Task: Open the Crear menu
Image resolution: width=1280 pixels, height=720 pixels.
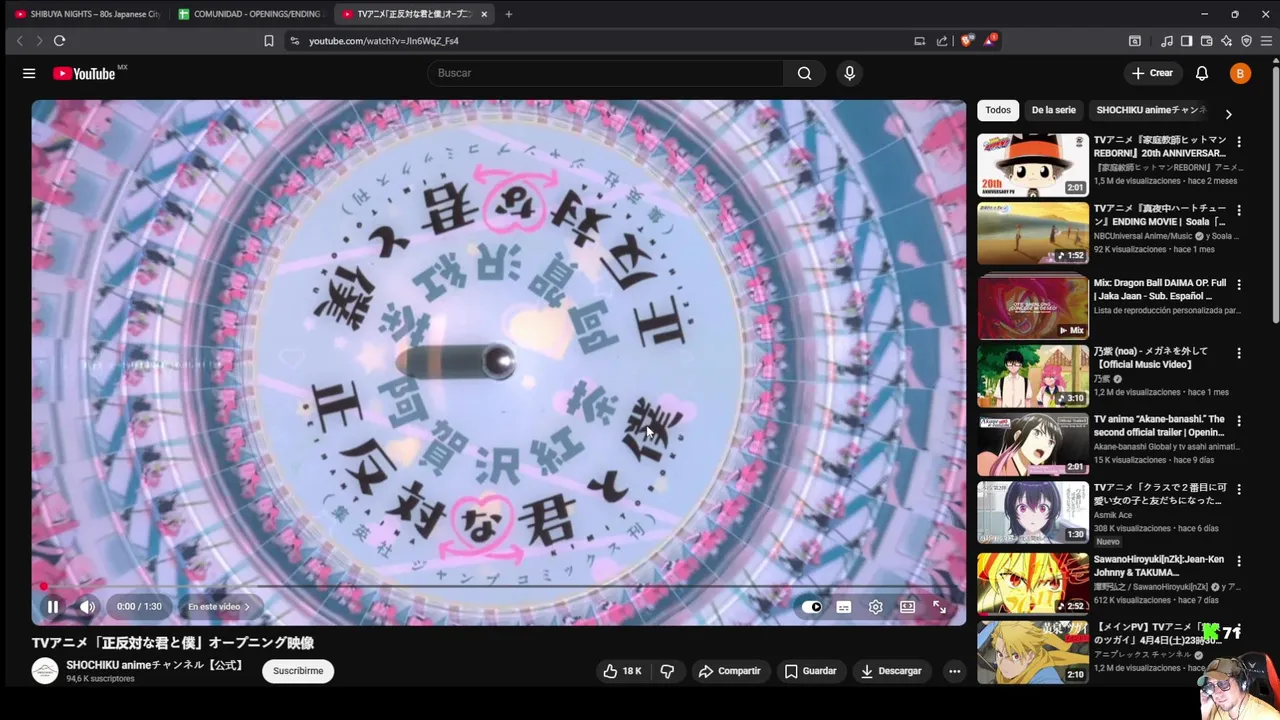Action: pos(1152,73)
